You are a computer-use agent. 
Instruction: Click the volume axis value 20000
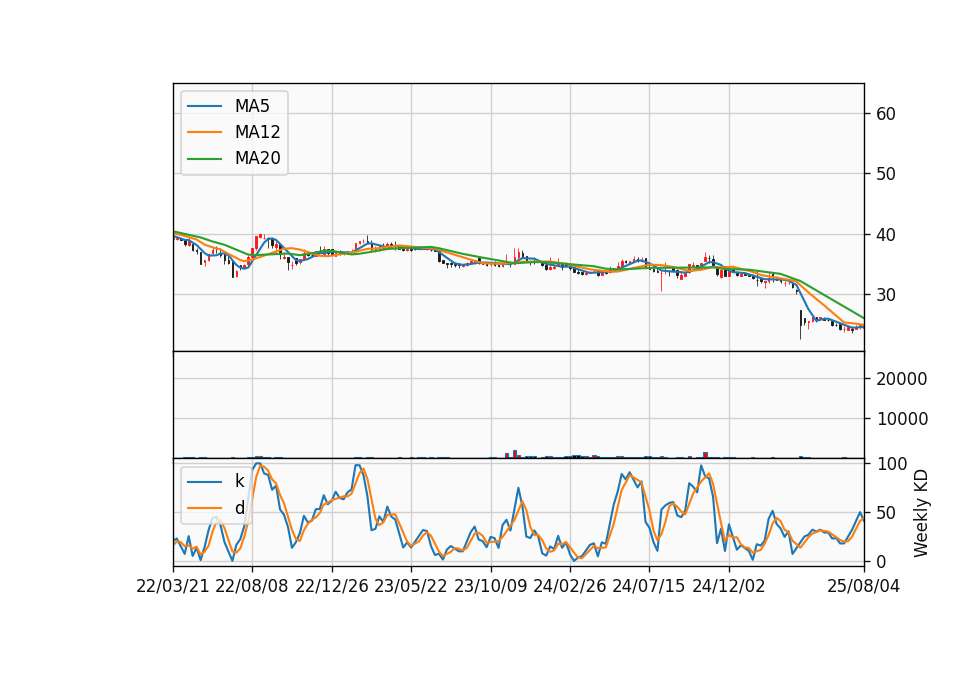(x=902, y=379)
